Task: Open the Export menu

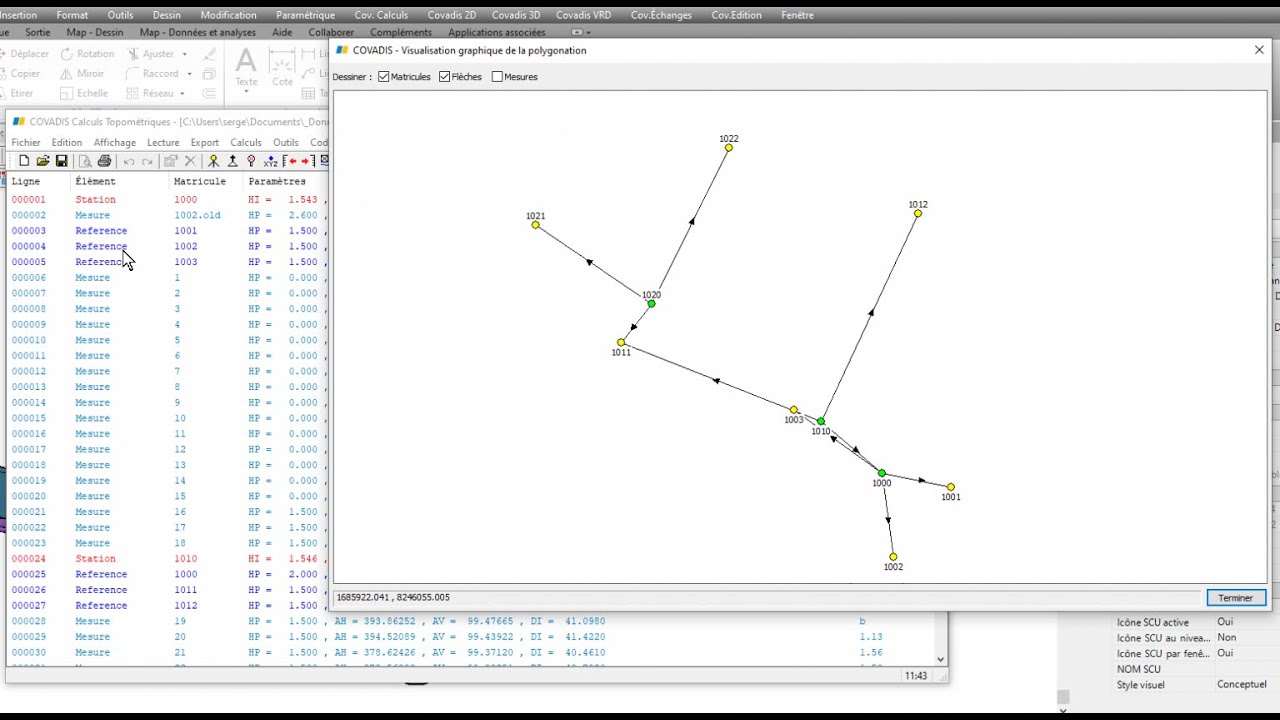Action: 204,143
